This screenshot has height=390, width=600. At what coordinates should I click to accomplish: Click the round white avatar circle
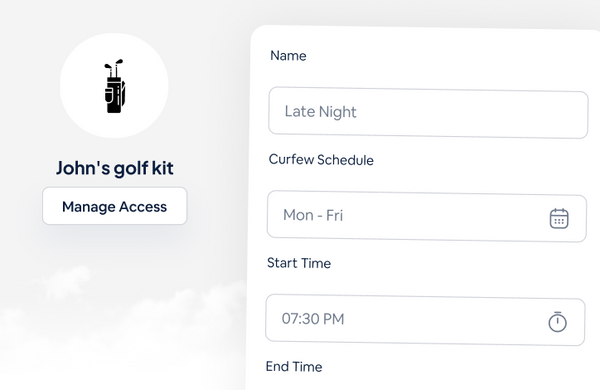coord(114,85)
